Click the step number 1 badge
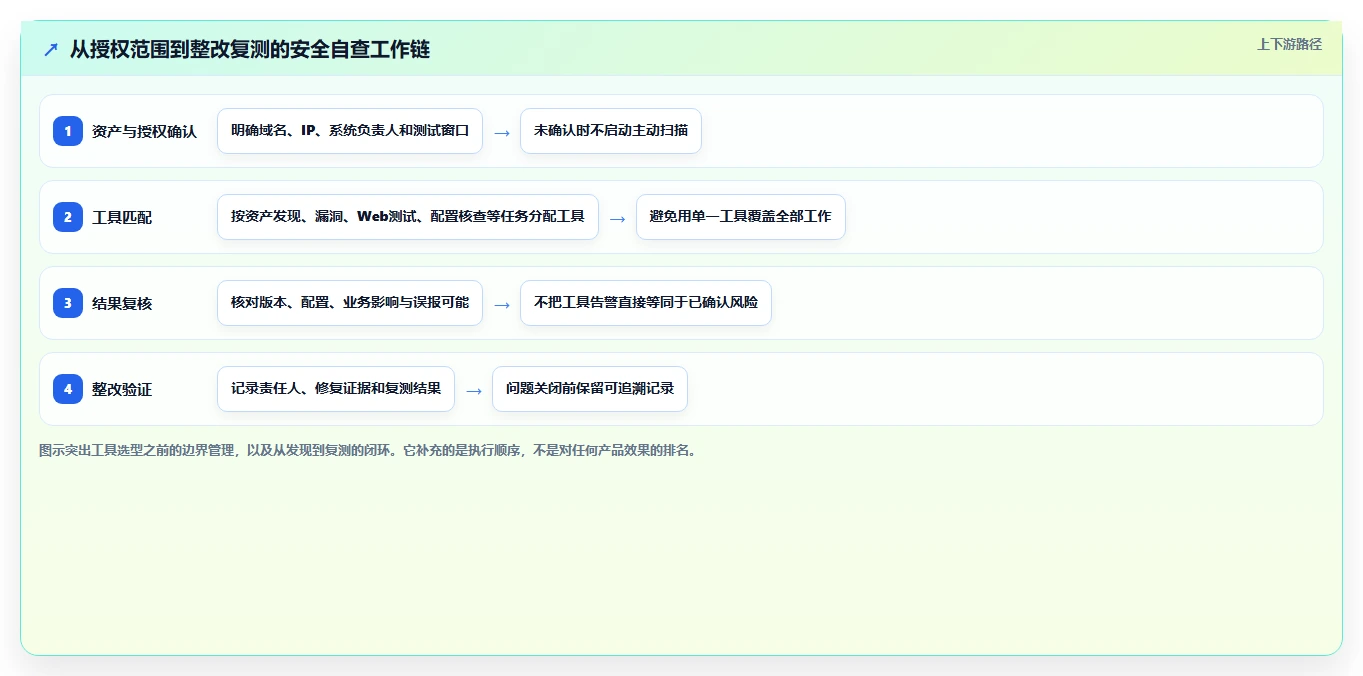 coord(68,131)
